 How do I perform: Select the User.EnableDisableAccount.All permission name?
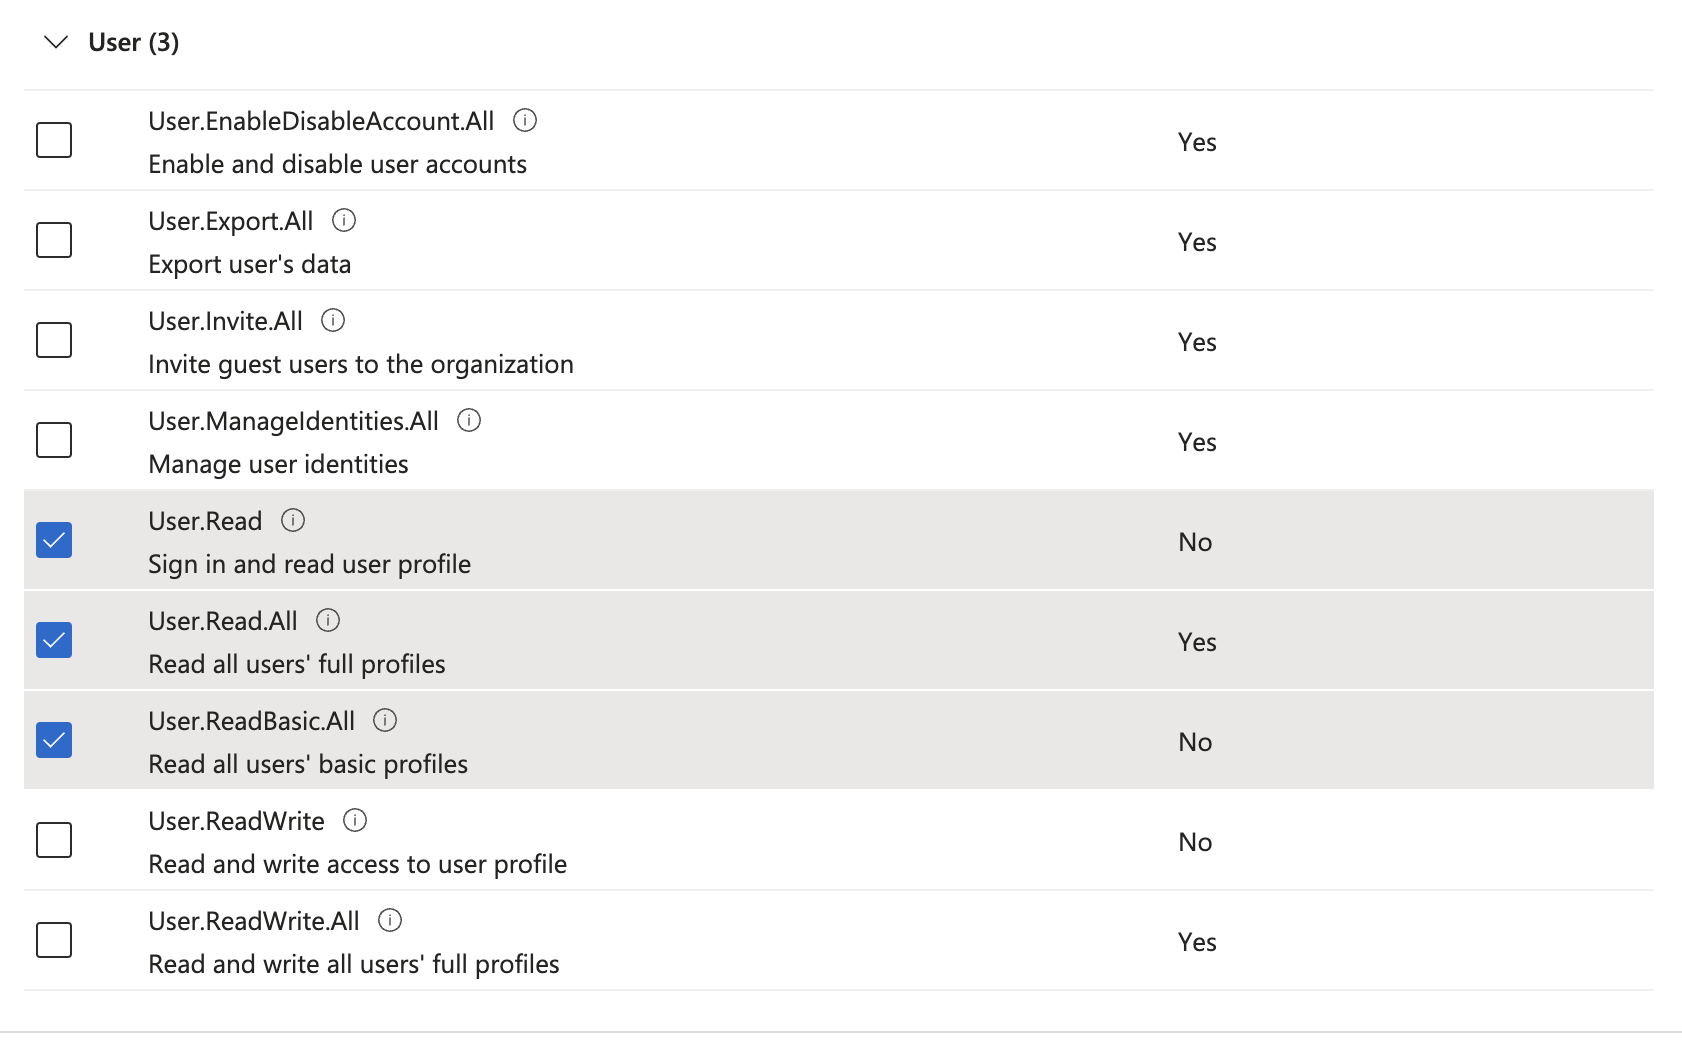pos(321,121)
